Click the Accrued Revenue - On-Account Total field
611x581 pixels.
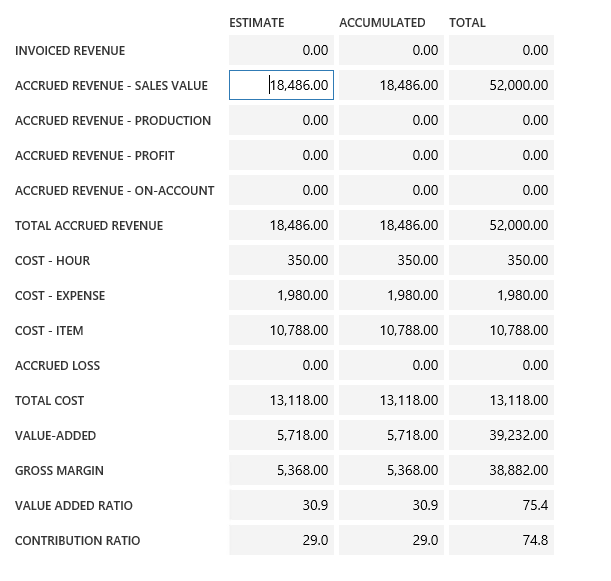[x=501, y=190]
